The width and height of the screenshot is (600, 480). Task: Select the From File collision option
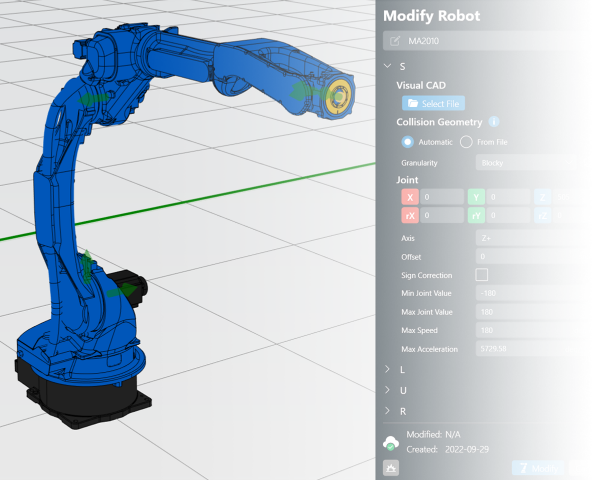click(466, 142)
